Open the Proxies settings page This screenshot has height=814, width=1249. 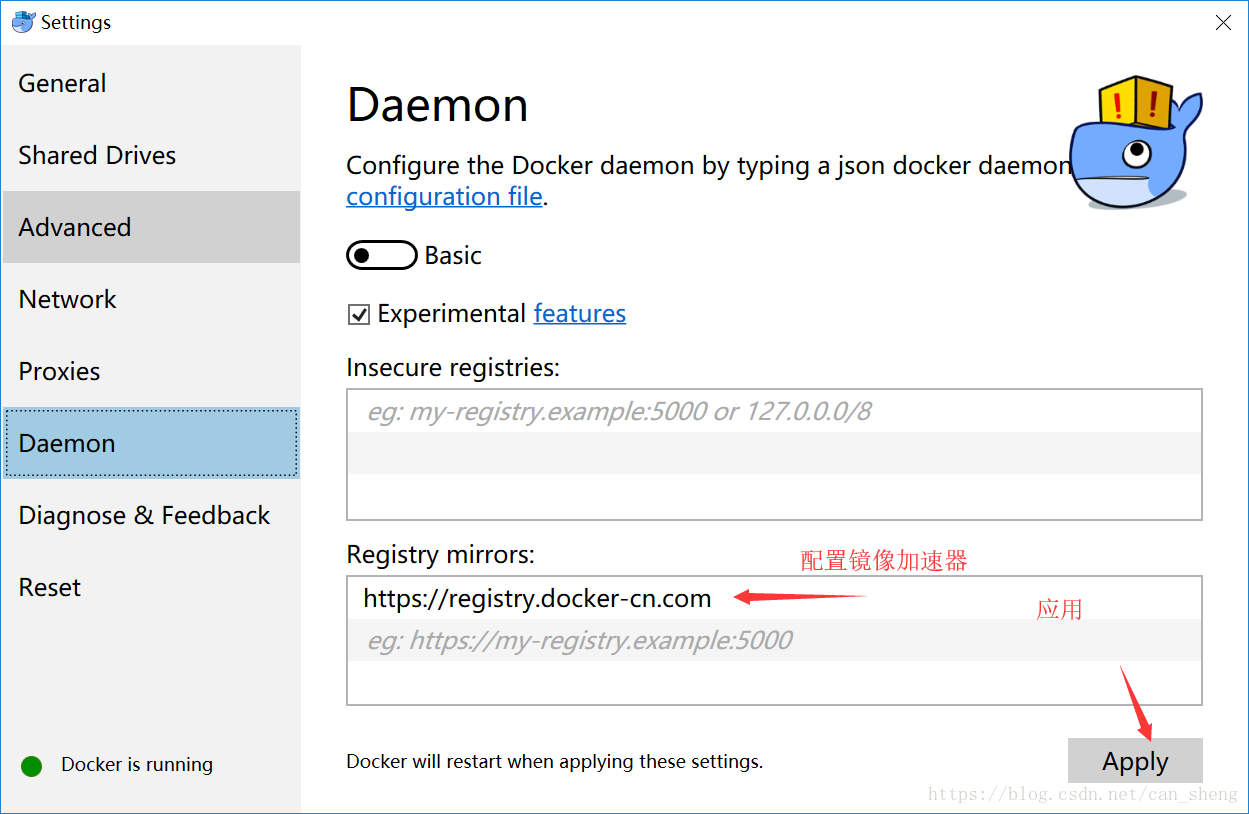59,371
